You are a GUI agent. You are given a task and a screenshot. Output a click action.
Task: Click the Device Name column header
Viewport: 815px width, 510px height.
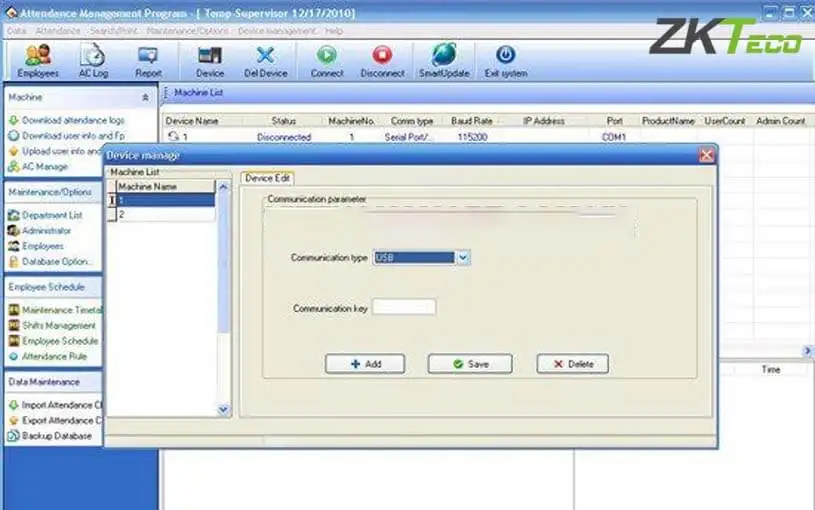[x=192, y=121]
